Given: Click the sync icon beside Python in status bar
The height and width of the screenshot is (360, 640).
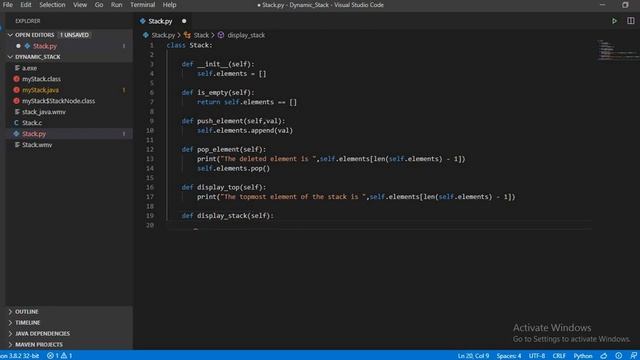Looking at the screenshot, I should tap(604, 356).
